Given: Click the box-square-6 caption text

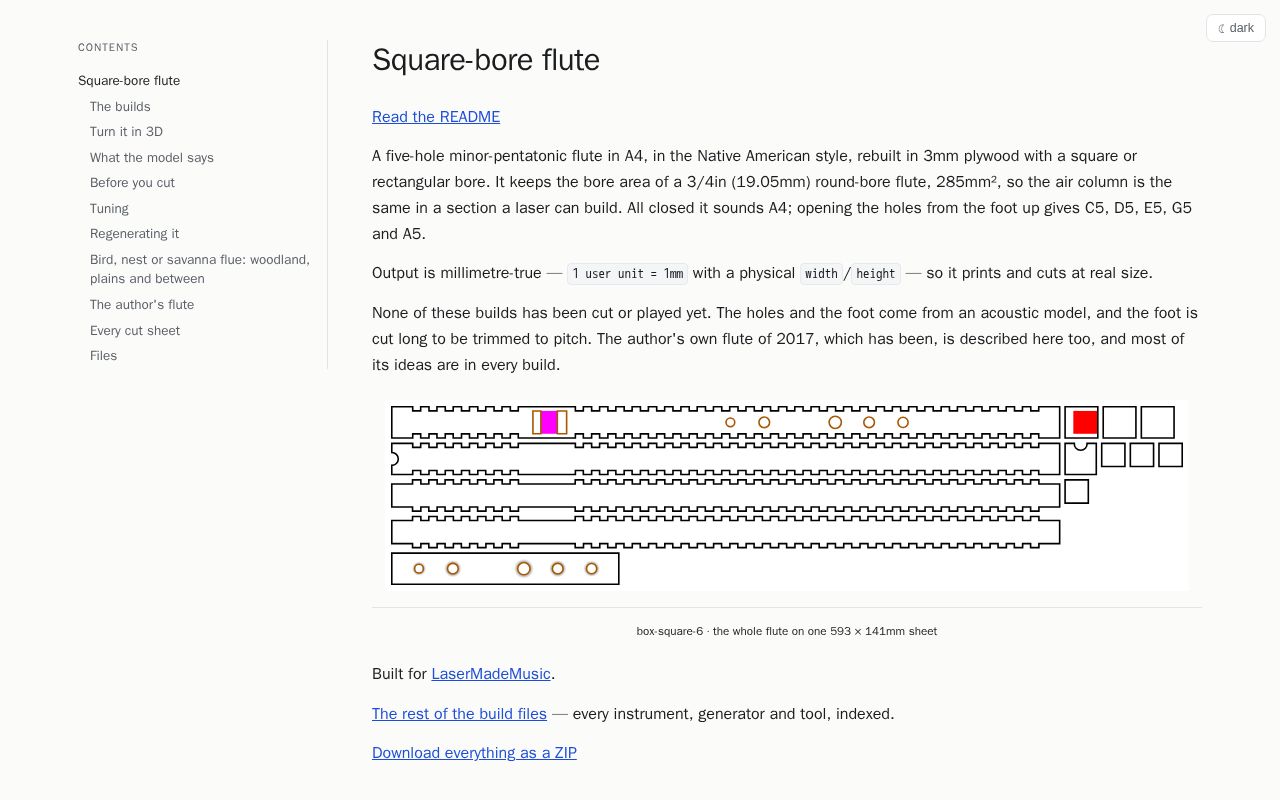Looking at the screenshot, I should point(787,631).
